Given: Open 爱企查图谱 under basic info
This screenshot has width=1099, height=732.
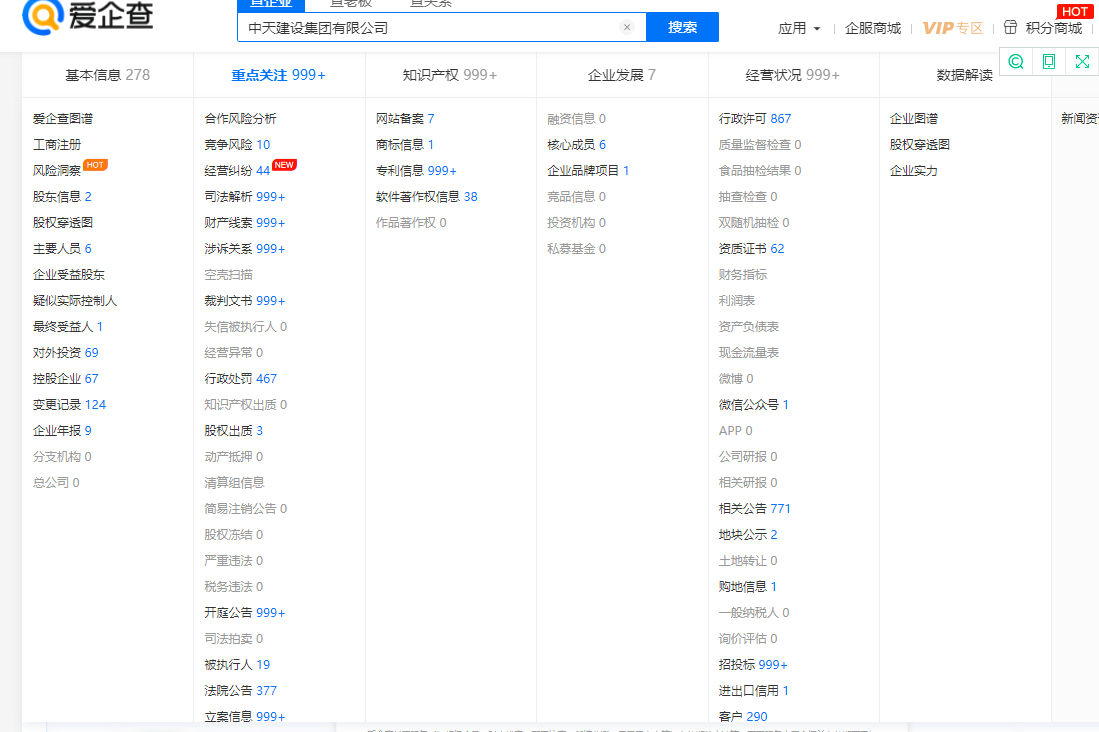Looking at the screenshot, I should point(62,118).
